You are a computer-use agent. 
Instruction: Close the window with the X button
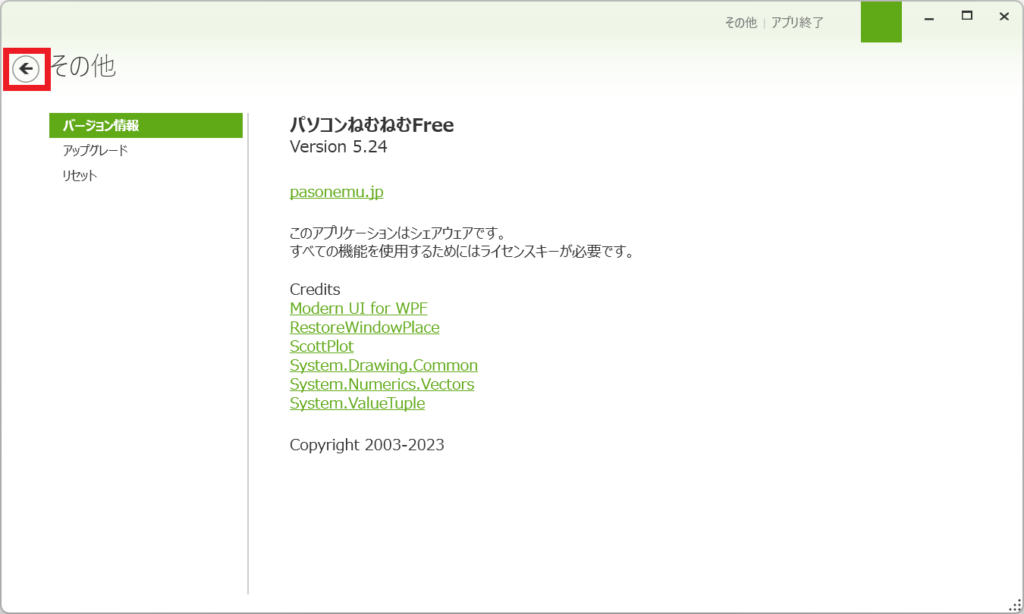(1004, 16)
